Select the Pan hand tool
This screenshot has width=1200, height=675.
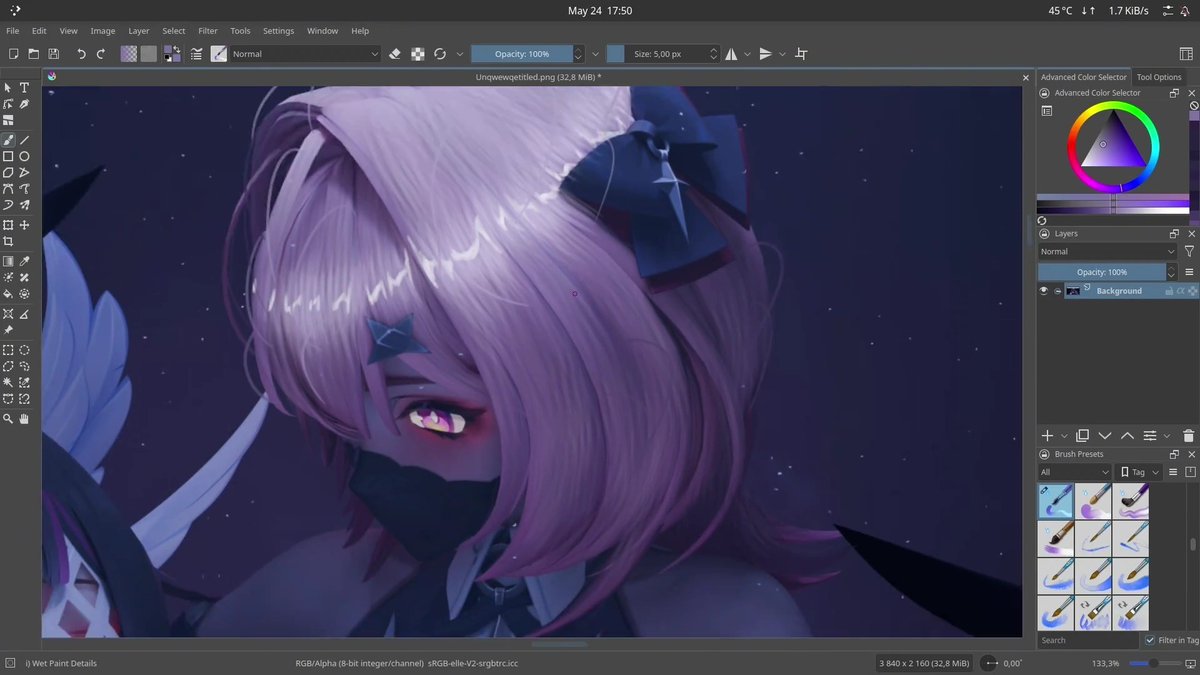coord(24,419)
